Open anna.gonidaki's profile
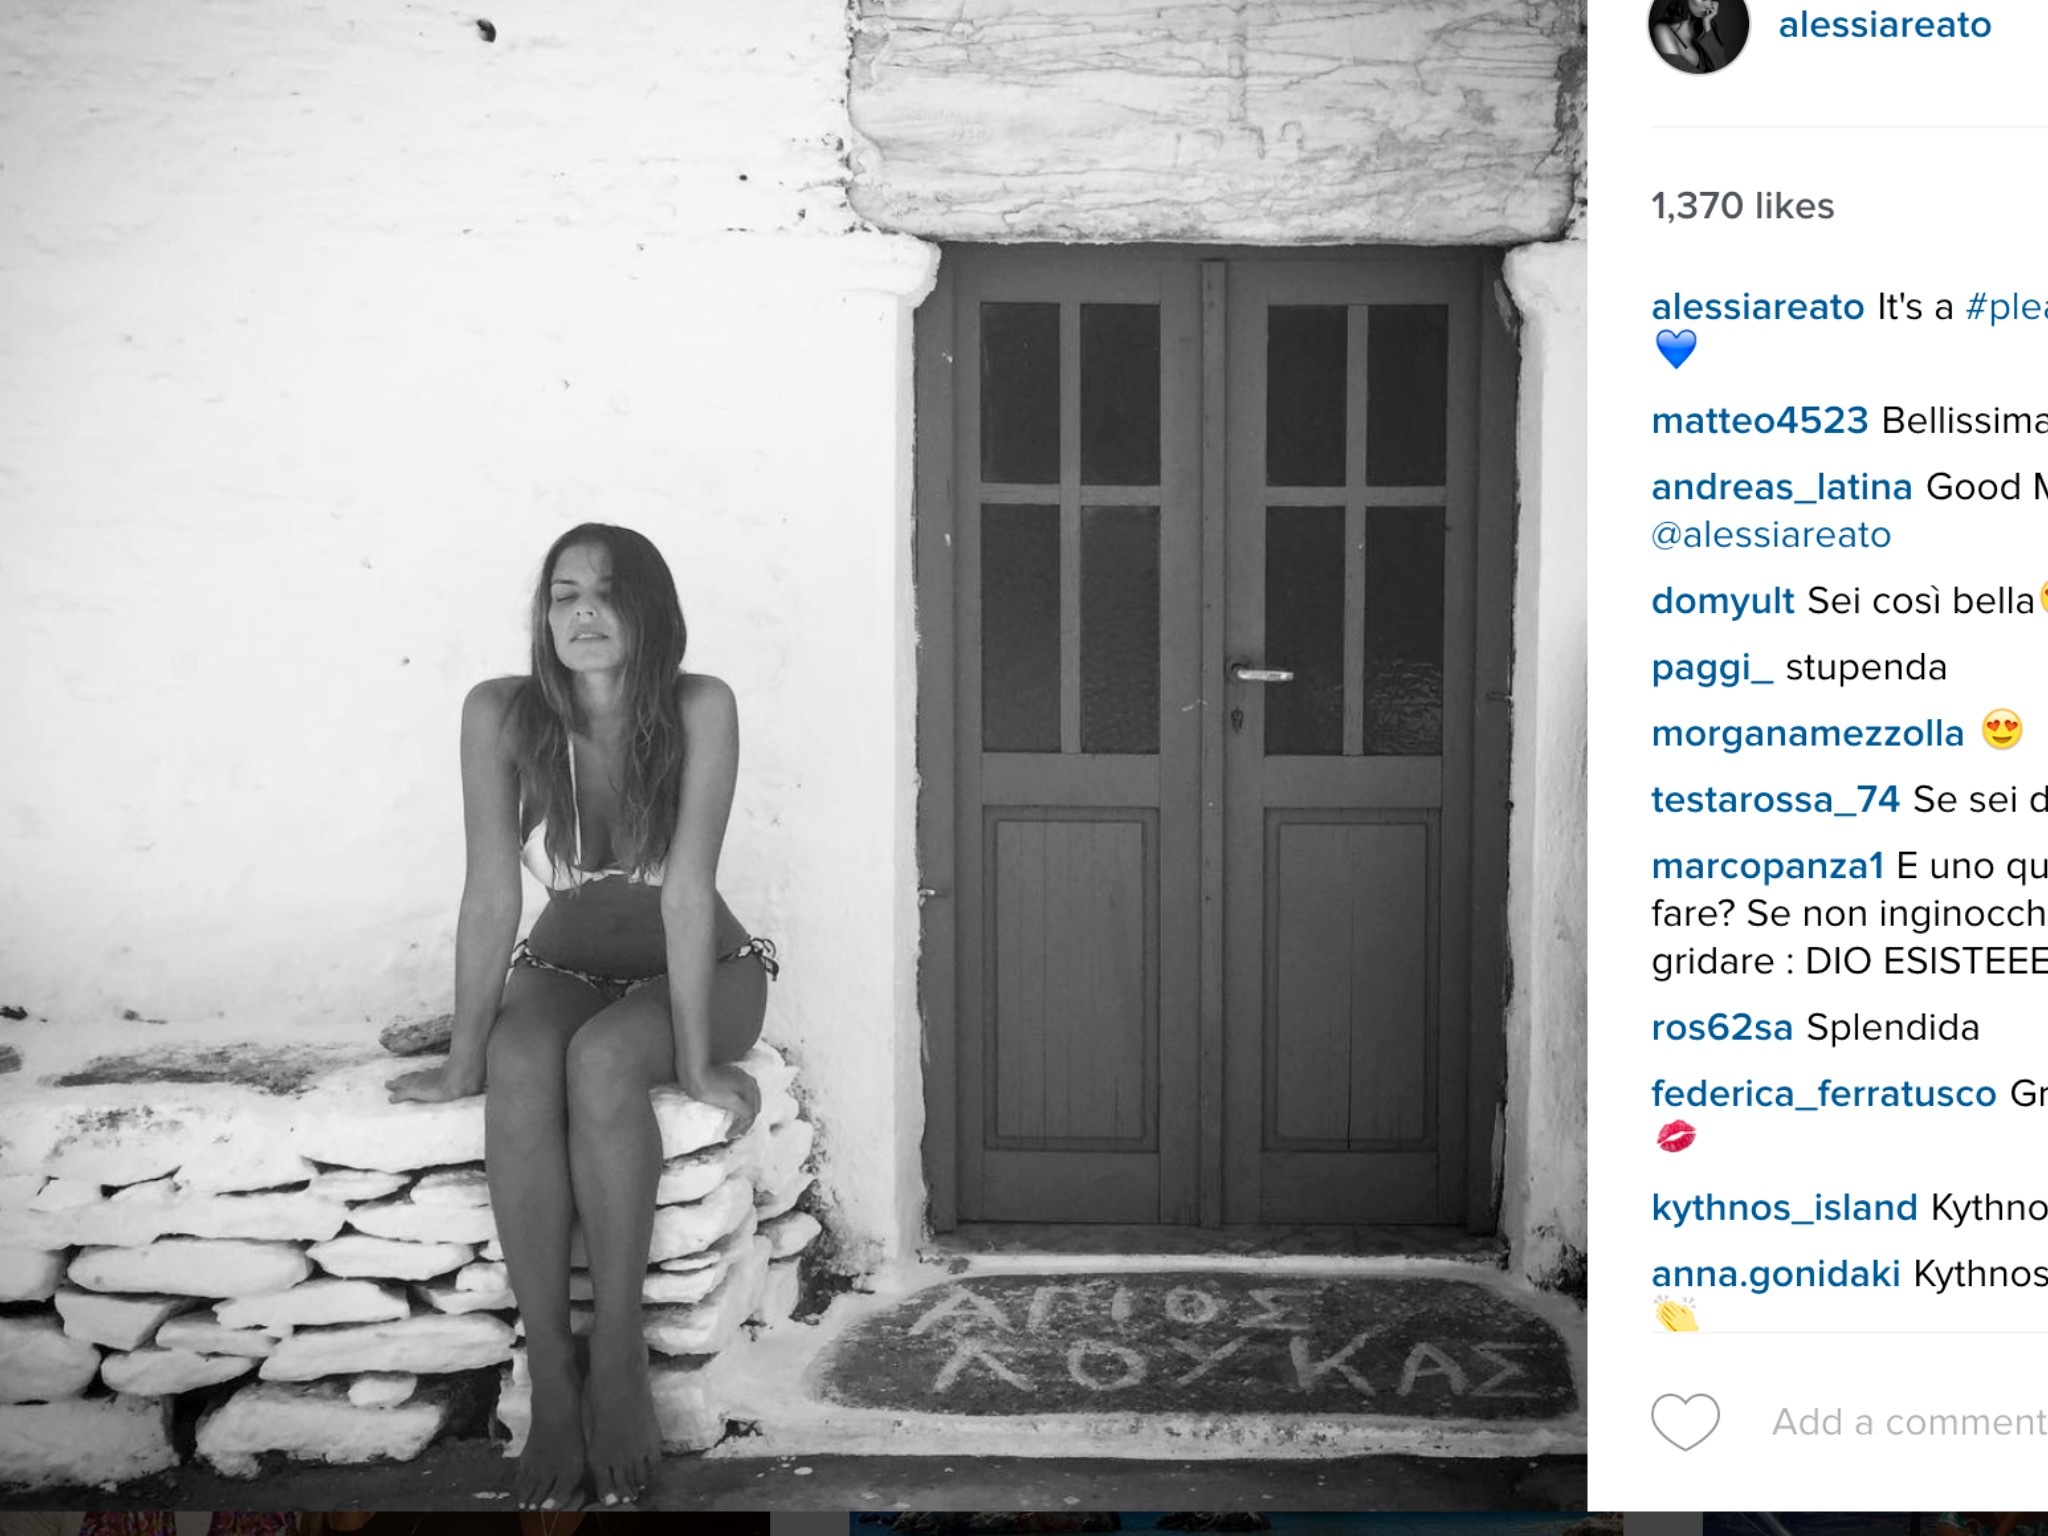2048x1536 pixels. 1775,1274
